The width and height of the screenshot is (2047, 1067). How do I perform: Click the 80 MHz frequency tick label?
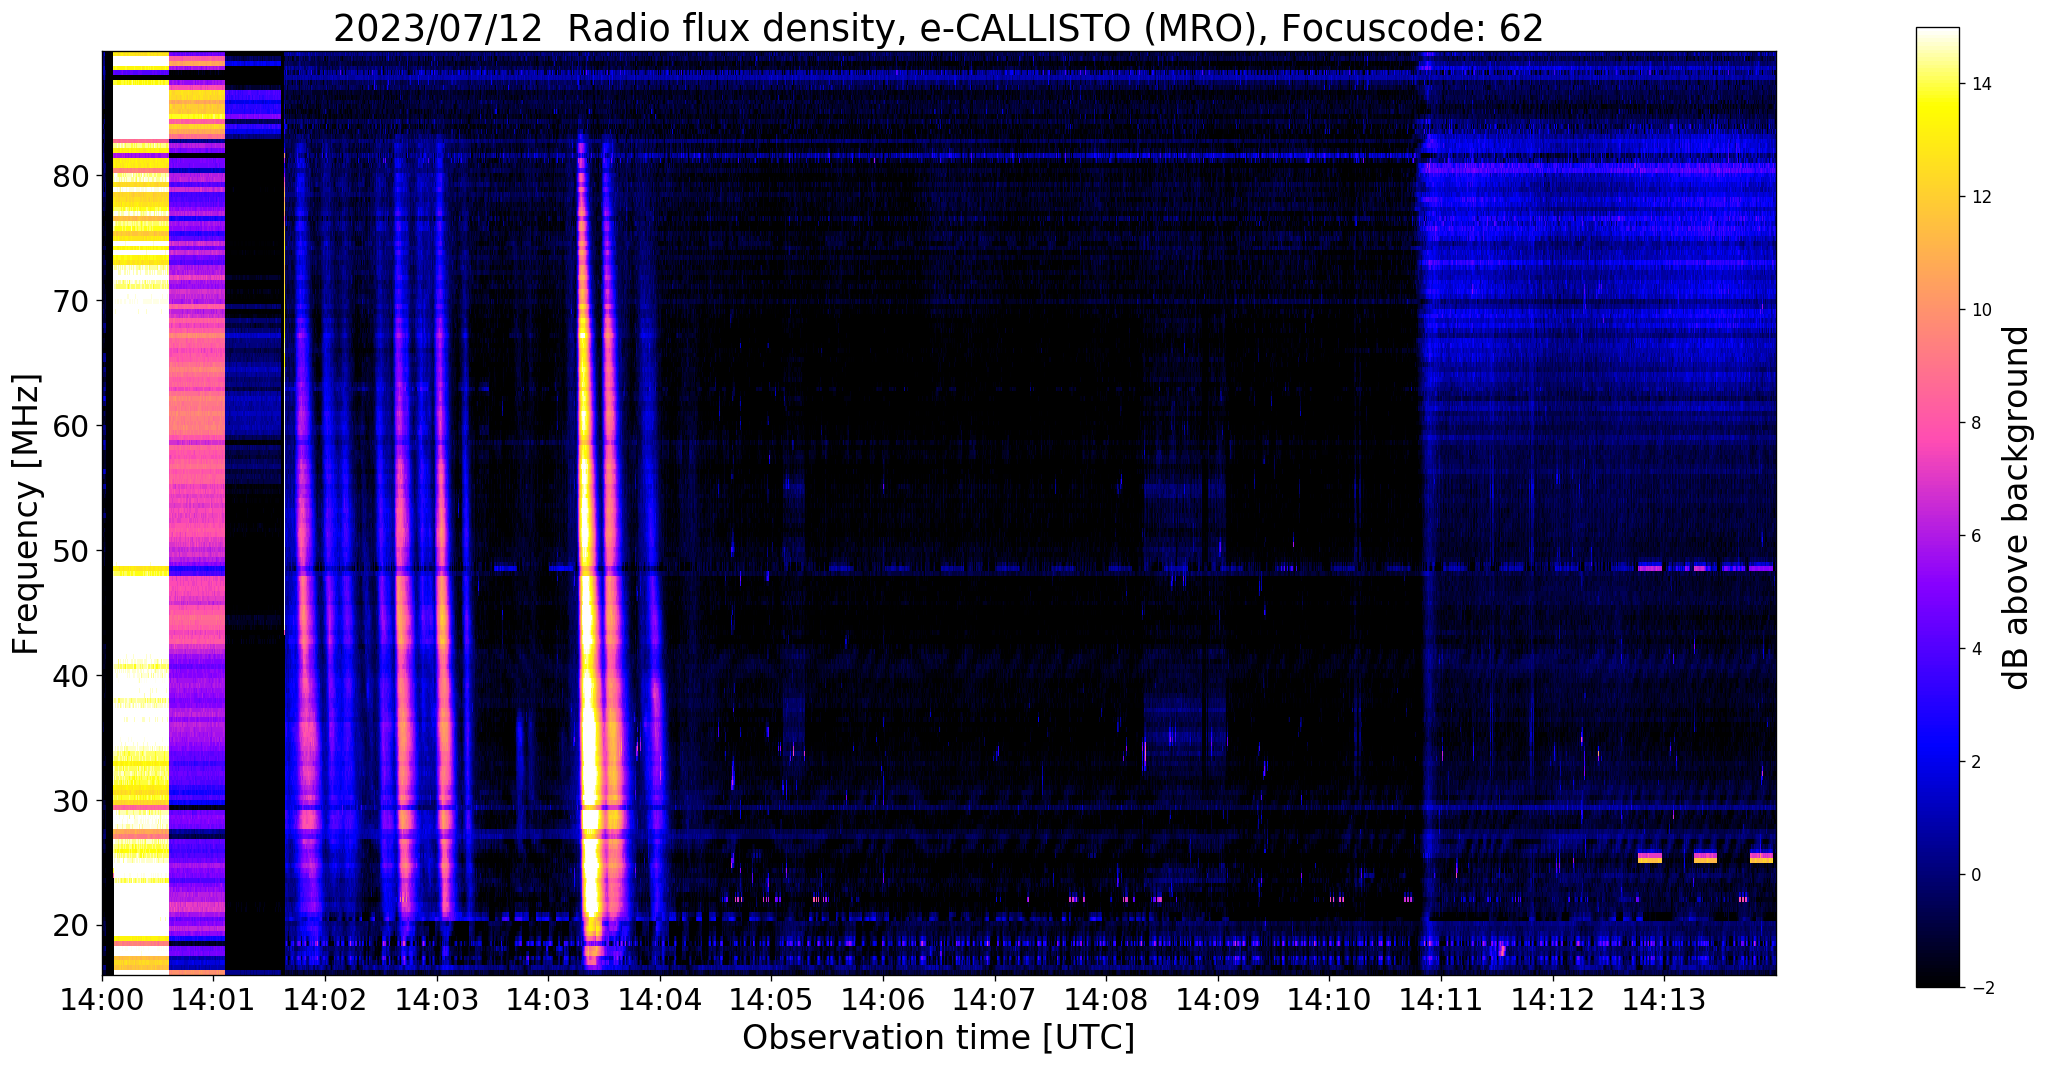(x=70, y=176)
